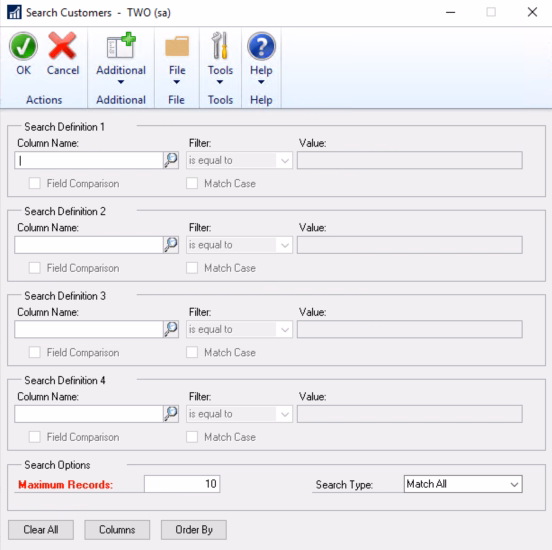Viewport: 552px width, 550px height.
Task: Open the File folder icon menu
Action: 177,46
